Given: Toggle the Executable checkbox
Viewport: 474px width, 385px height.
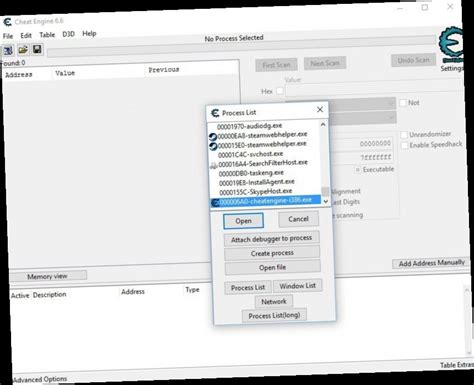Looking at the screenshot, I should [358, 170].
